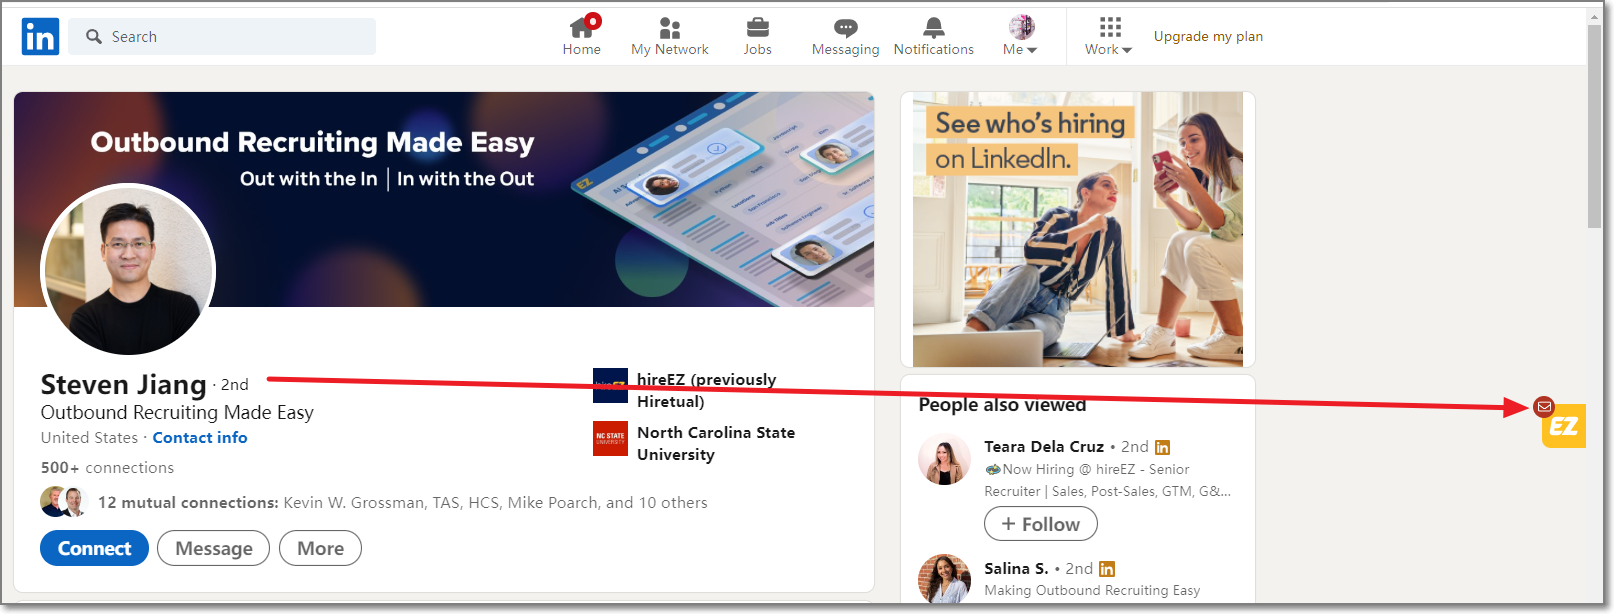This screenshot has height=614, width=1614.
Task: Click the scrollbar up arrow
Action: pos(1595,16)
